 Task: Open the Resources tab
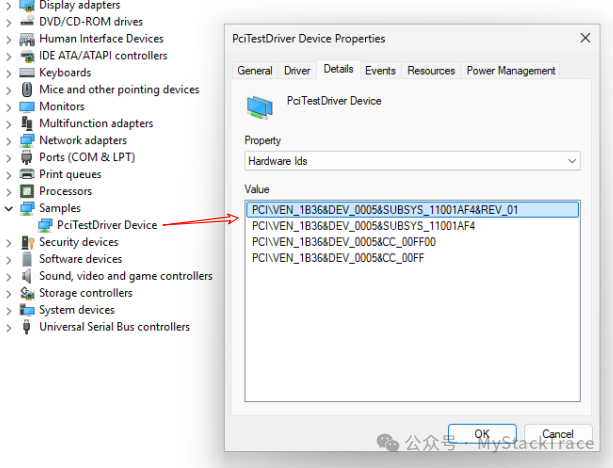[x=431, y=71]
